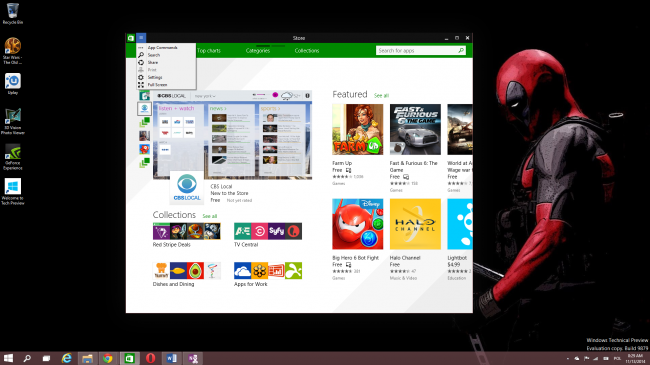Image resolution: width=650 pixels, height=365 pixels.
Task: Click the magnifier icon beside Search menu entry
Action: coord(141,55)
